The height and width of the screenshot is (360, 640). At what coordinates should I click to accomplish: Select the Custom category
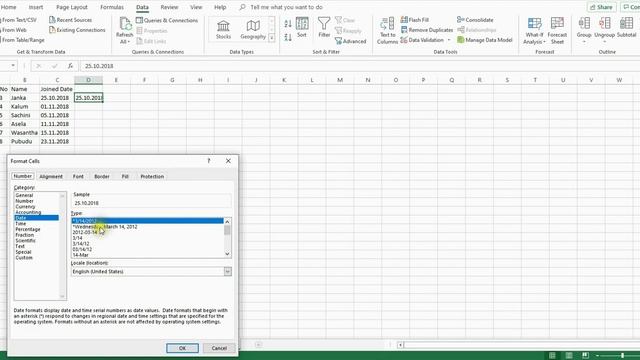point(24,258)
